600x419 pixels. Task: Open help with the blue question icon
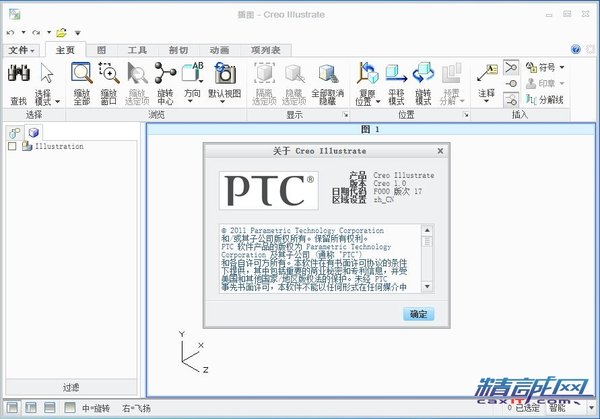tap(576, 49)
